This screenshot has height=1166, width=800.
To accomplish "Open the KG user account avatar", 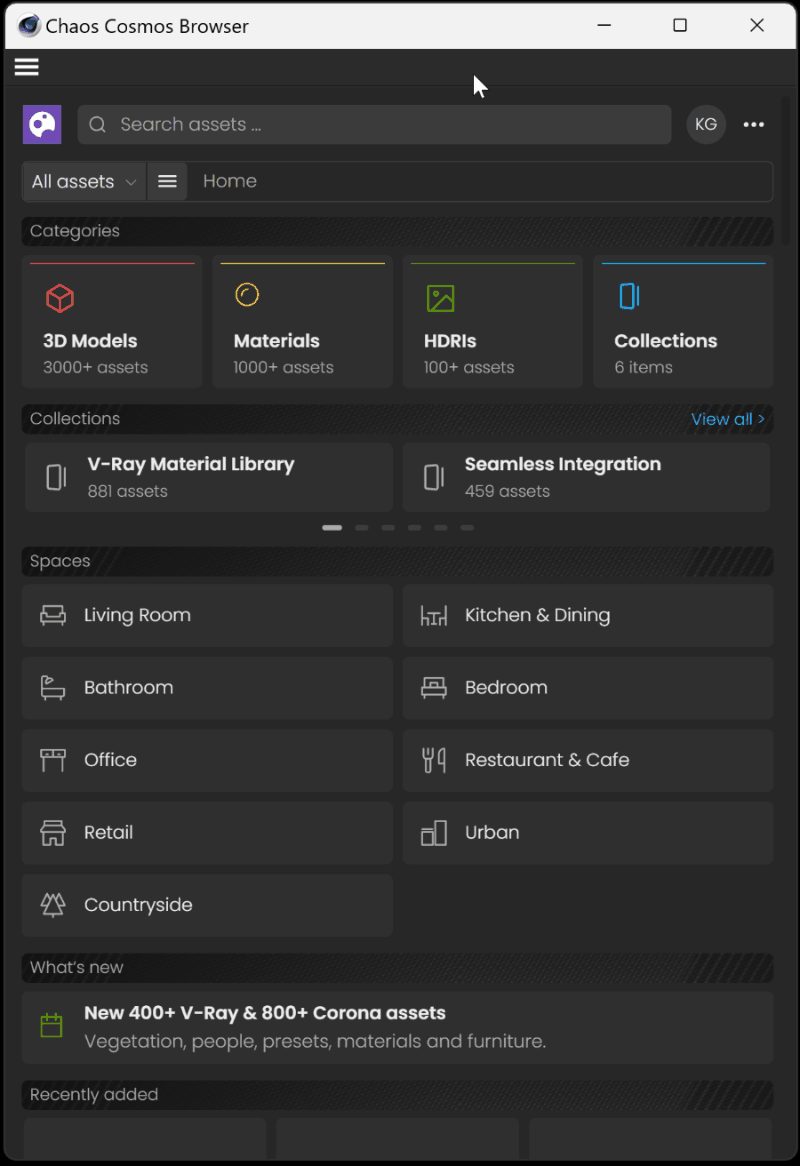I will [x=706, y=124].
